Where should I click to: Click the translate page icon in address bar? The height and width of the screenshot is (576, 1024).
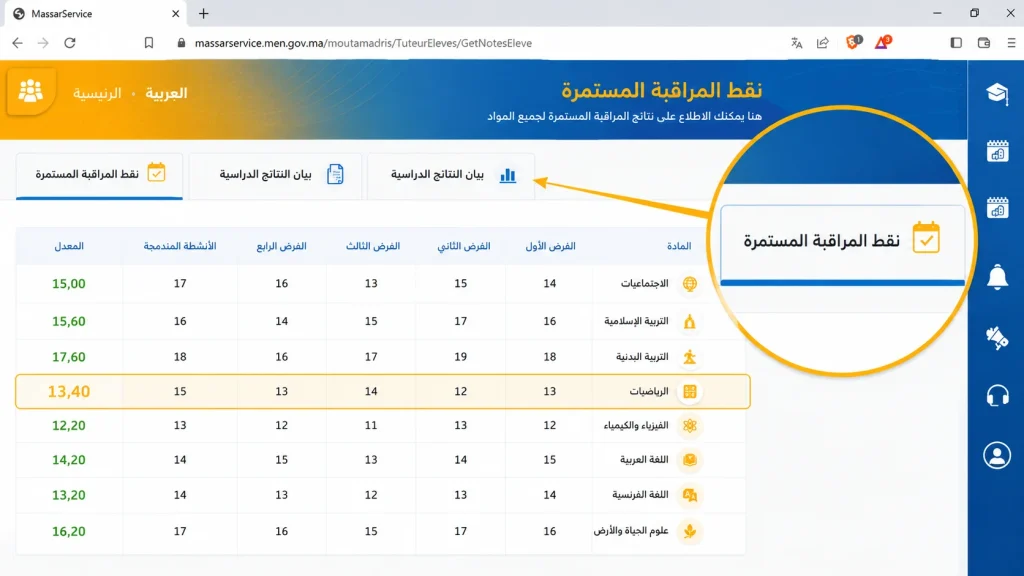pos(796,43)
